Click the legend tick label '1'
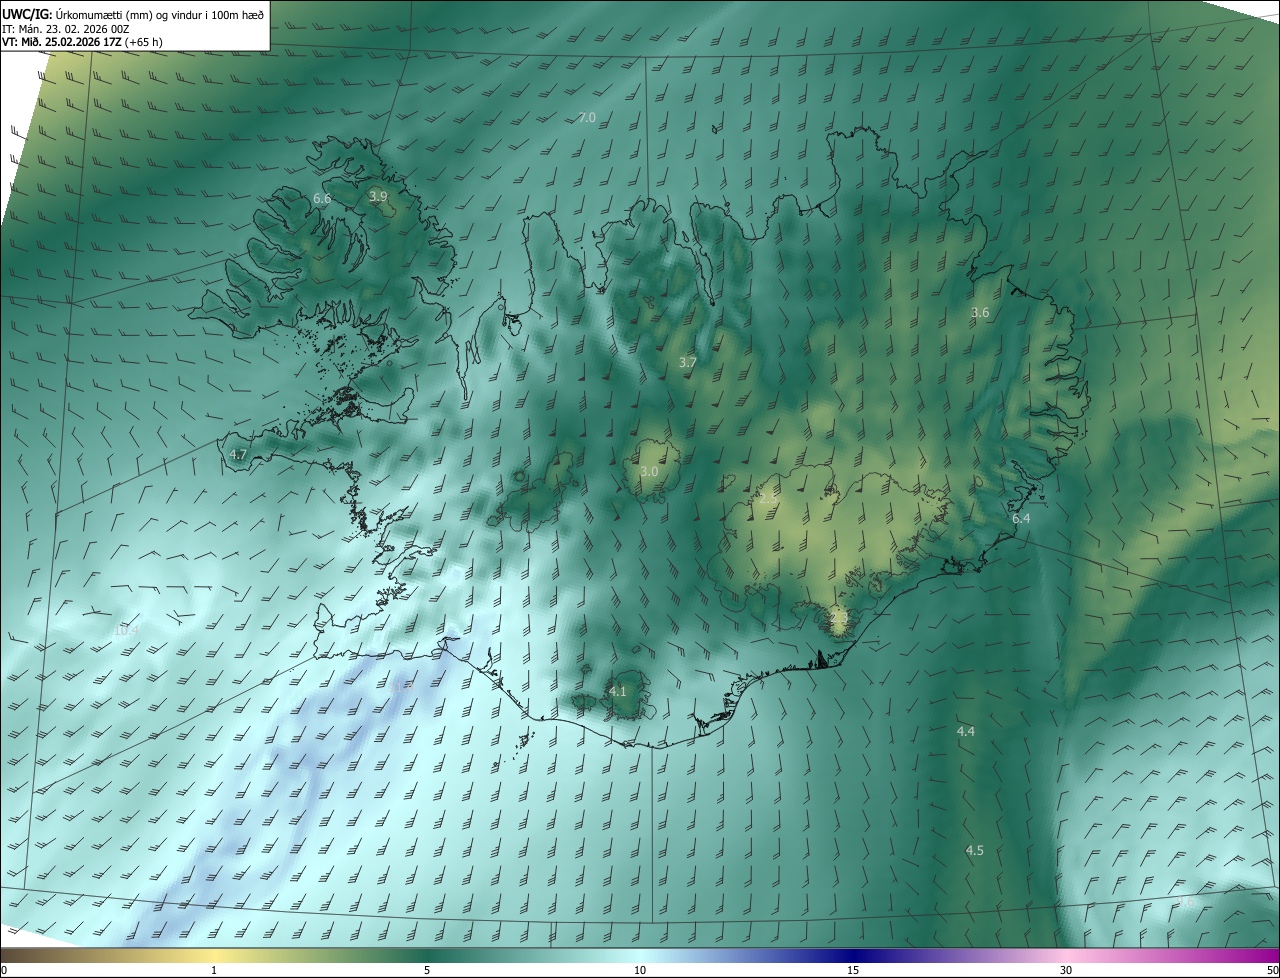1280x978 pixels. coord(214,970)
